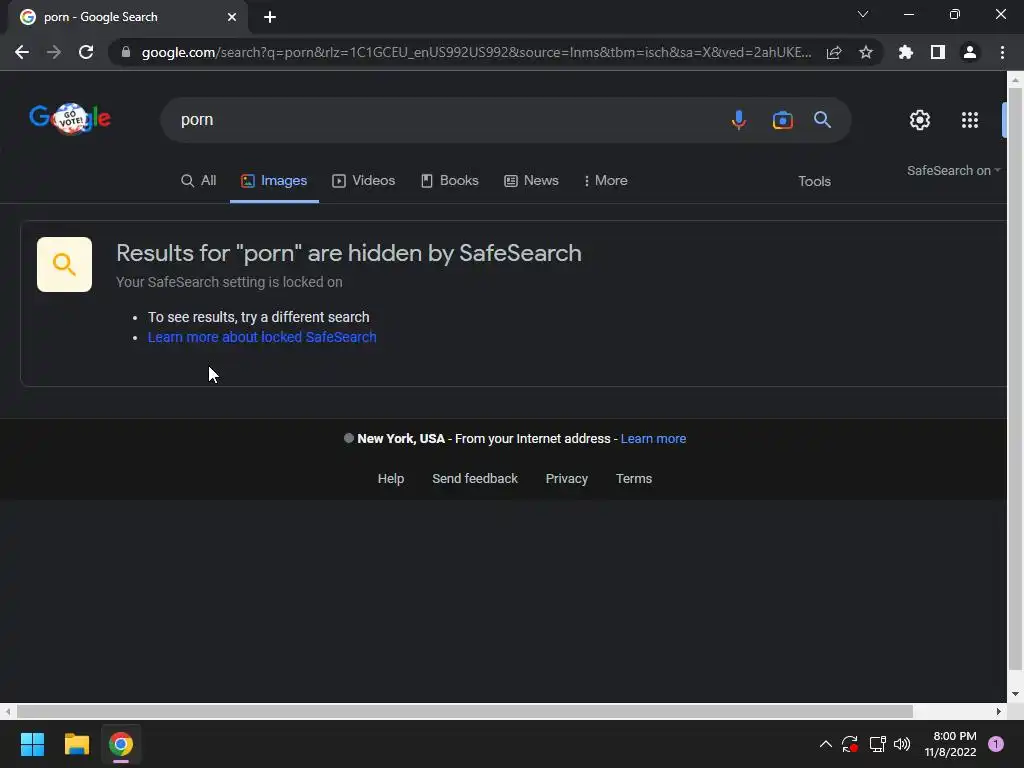Switch to the News tab
Screen dimensions: 1024x768
(532, 181)
